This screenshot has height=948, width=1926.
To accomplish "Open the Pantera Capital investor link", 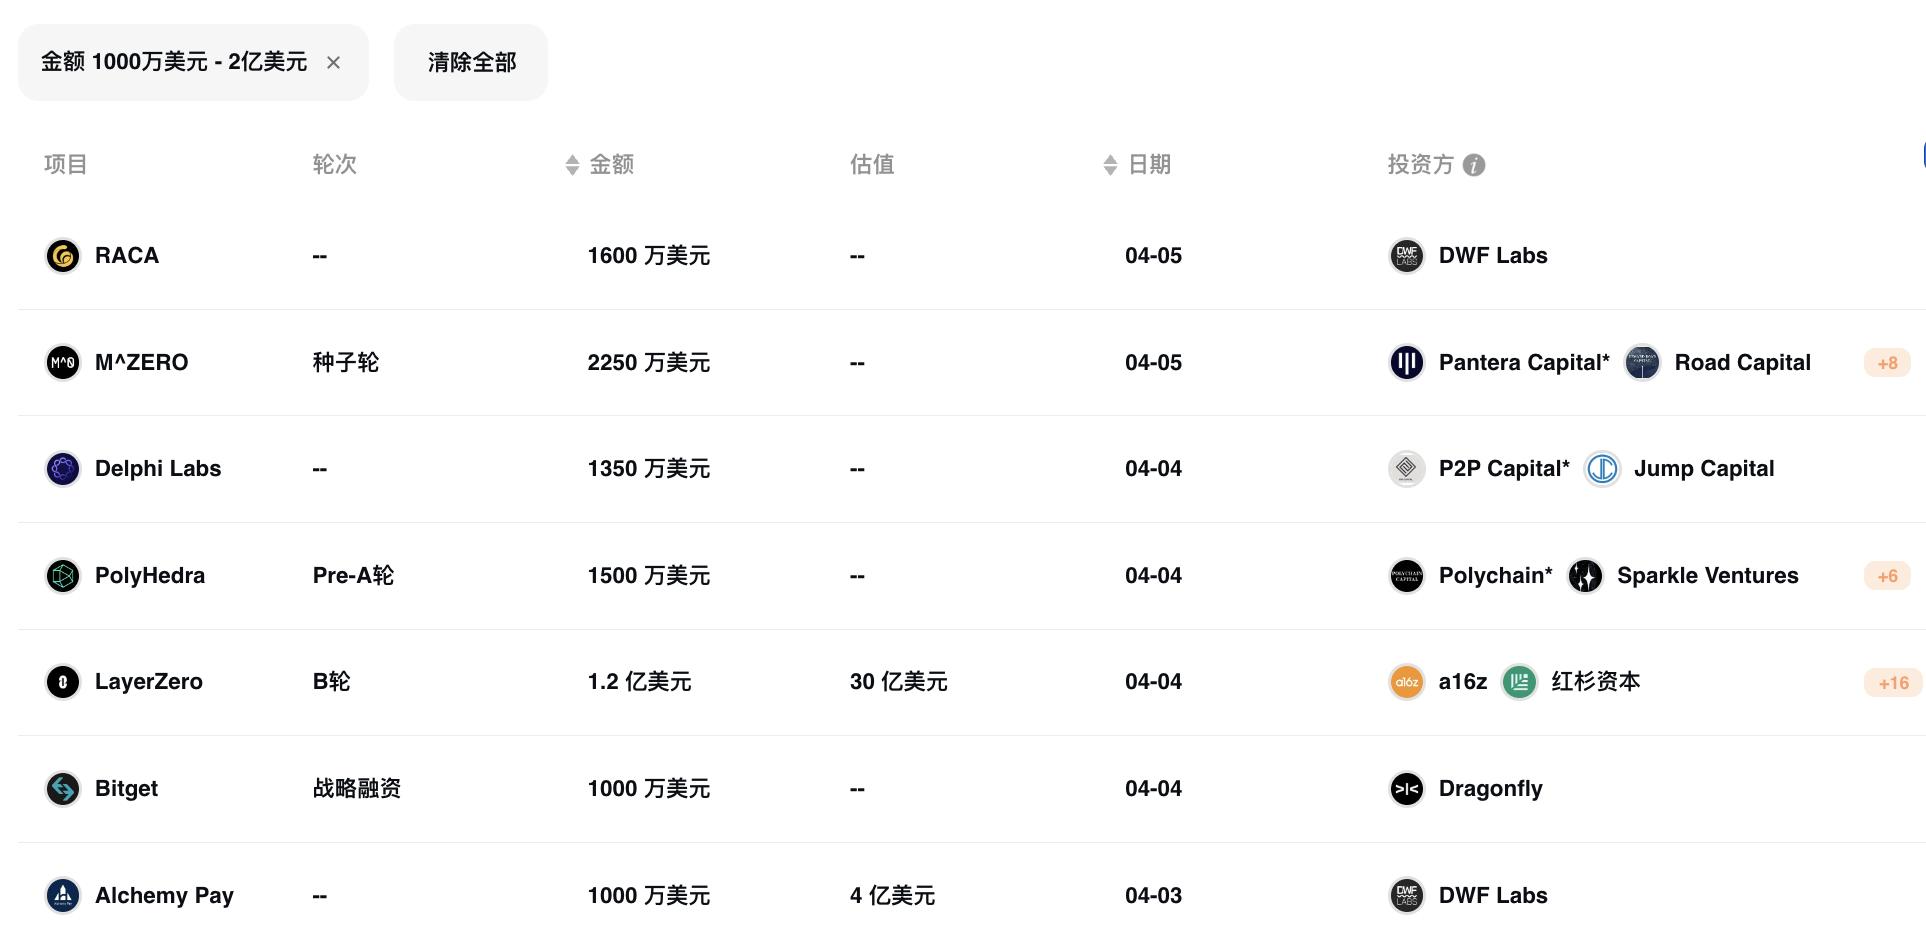I will click(1523, 362).
